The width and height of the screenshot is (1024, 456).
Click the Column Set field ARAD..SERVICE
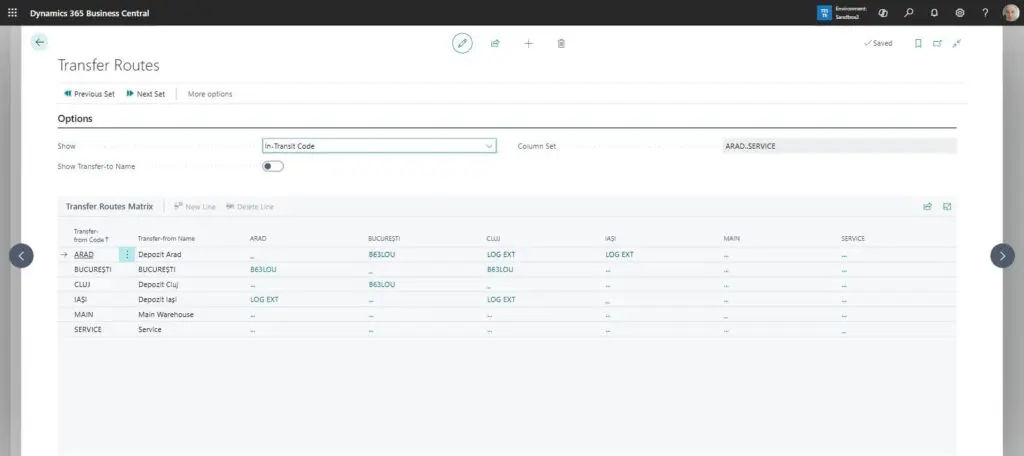tap(840, 146)
